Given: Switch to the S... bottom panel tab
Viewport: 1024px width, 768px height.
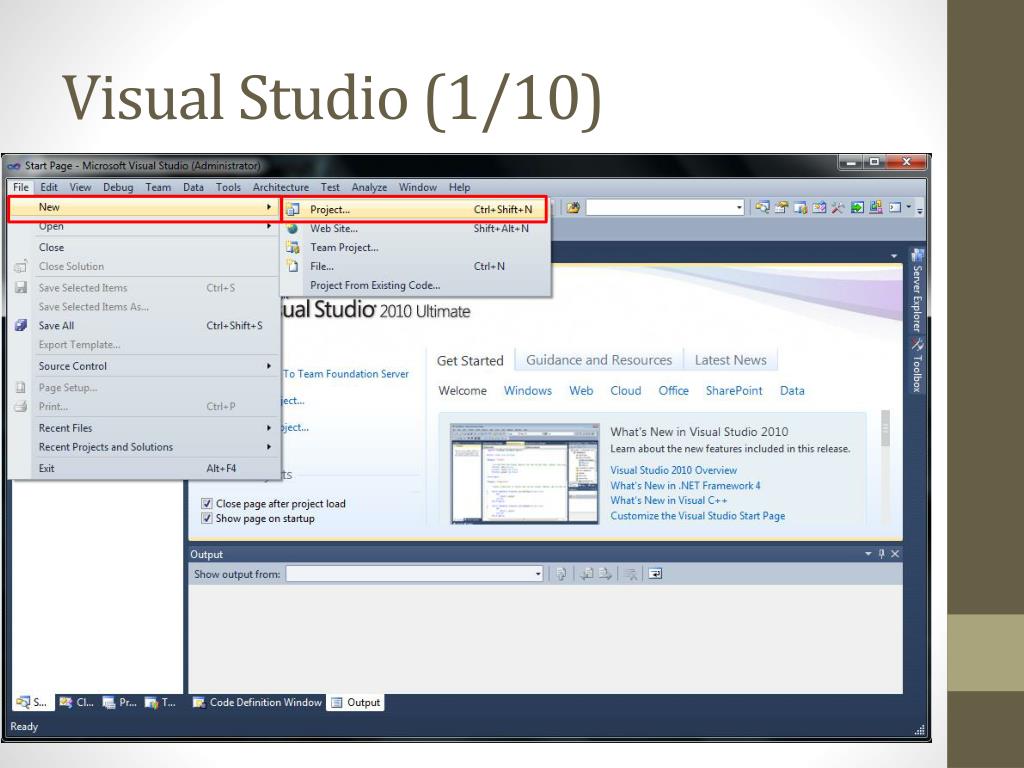Looking at the screenshot, I should (x=33, y=703).
